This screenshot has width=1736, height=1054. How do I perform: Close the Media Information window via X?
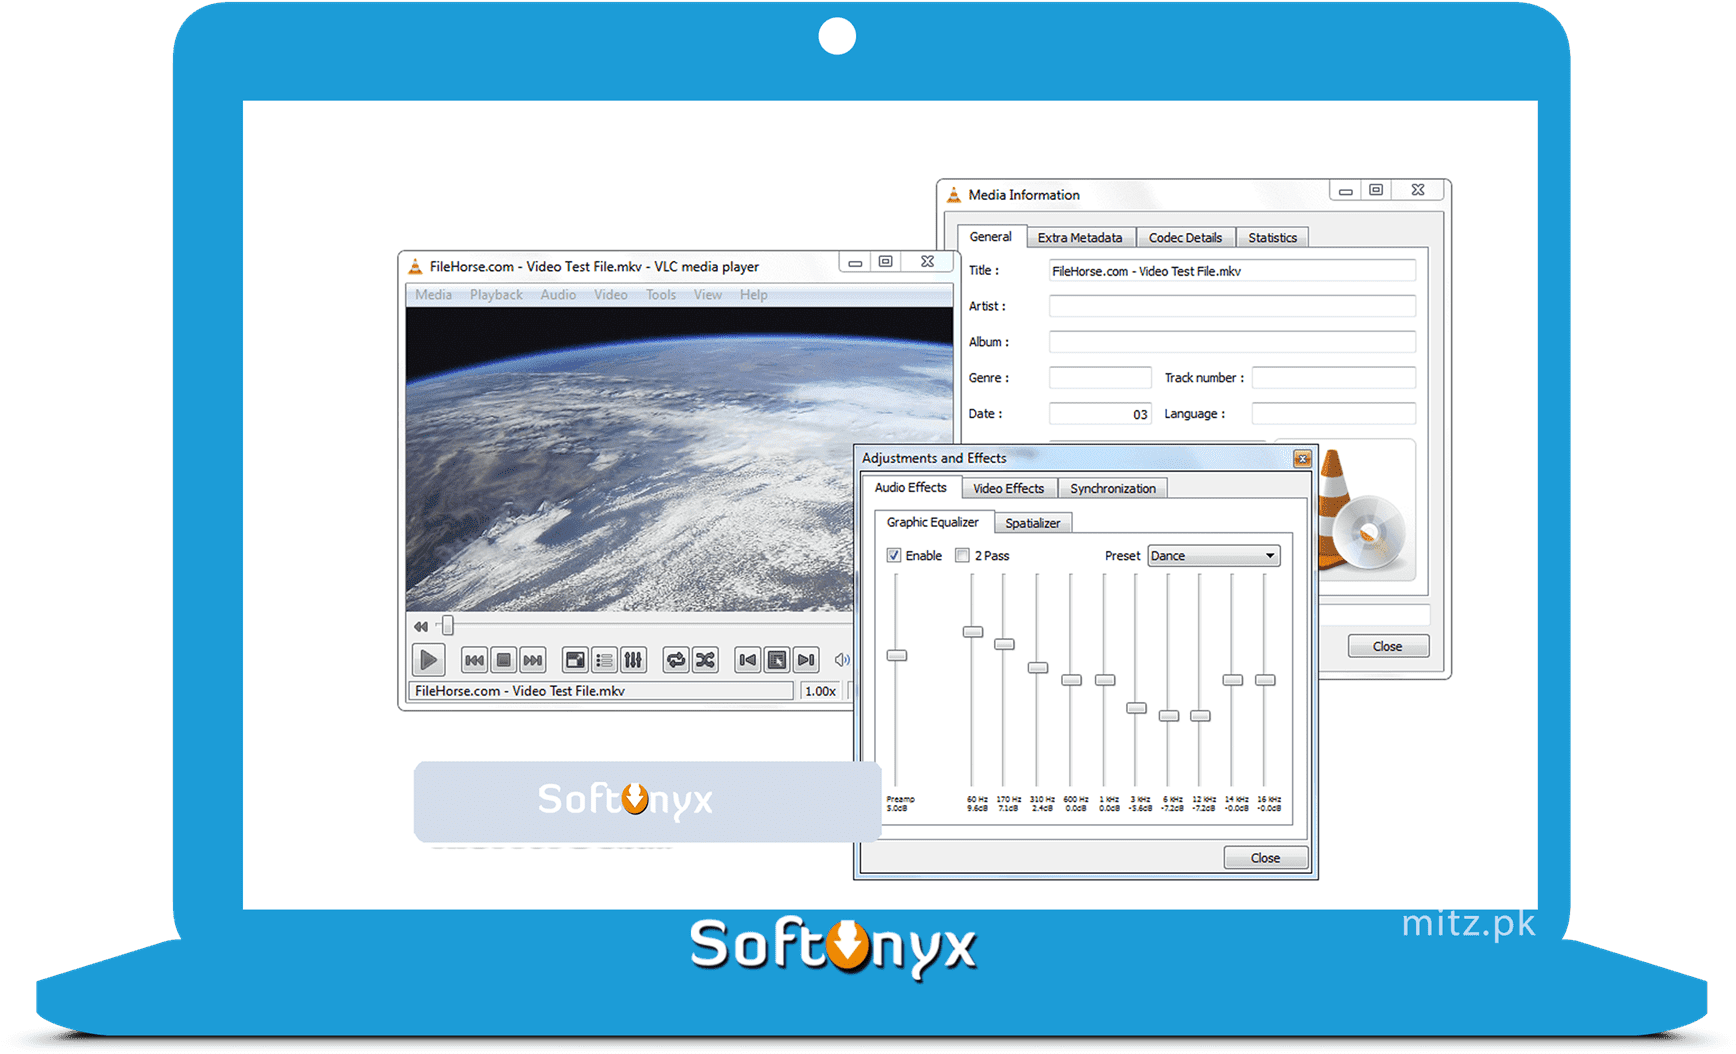tap(1418, 190)
